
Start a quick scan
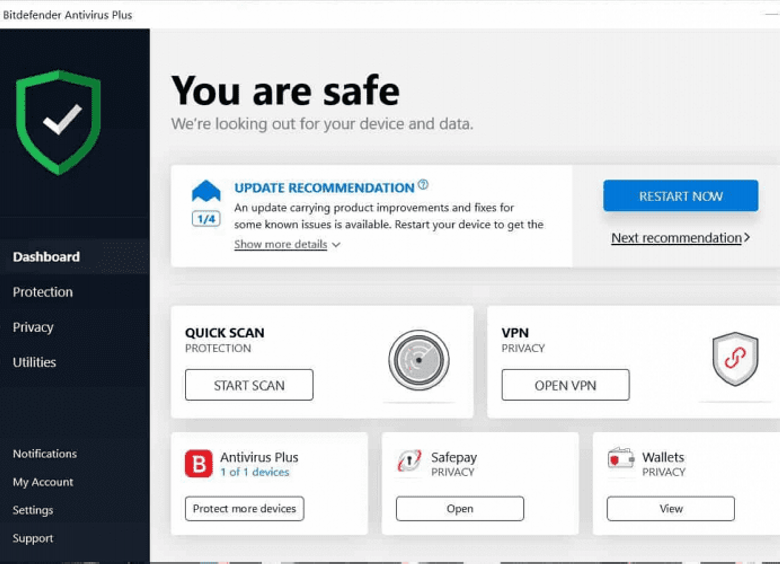(x=249, y=385)
